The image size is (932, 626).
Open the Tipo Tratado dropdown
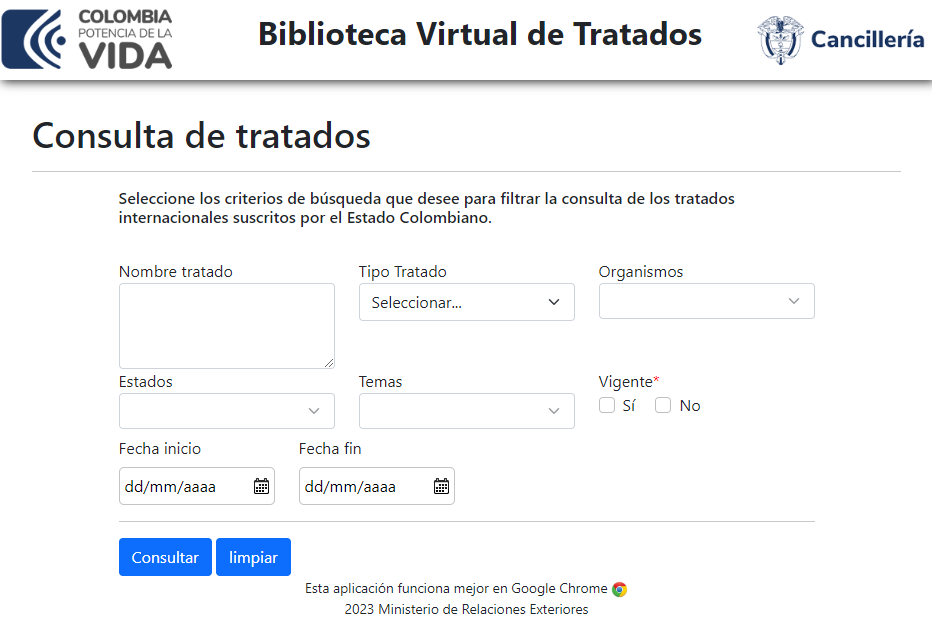coord(466,301)
